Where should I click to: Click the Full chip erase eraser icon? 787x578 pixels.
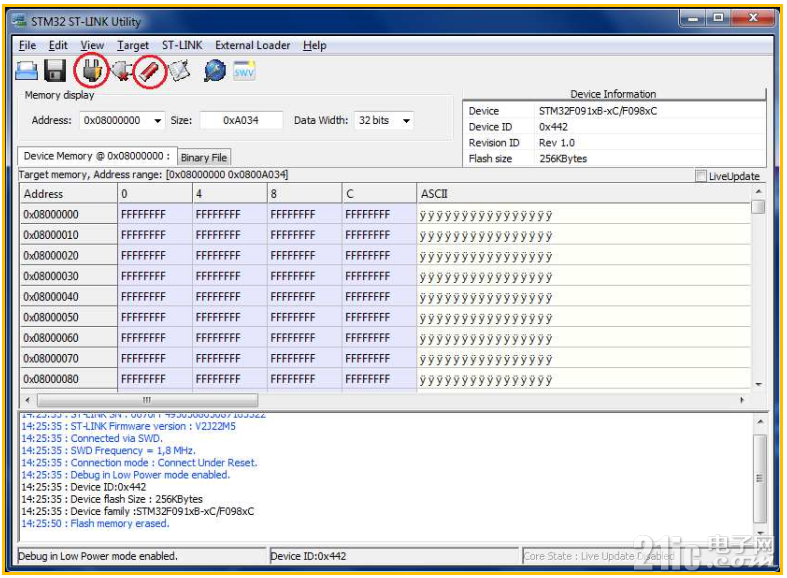tap(150, 71)
